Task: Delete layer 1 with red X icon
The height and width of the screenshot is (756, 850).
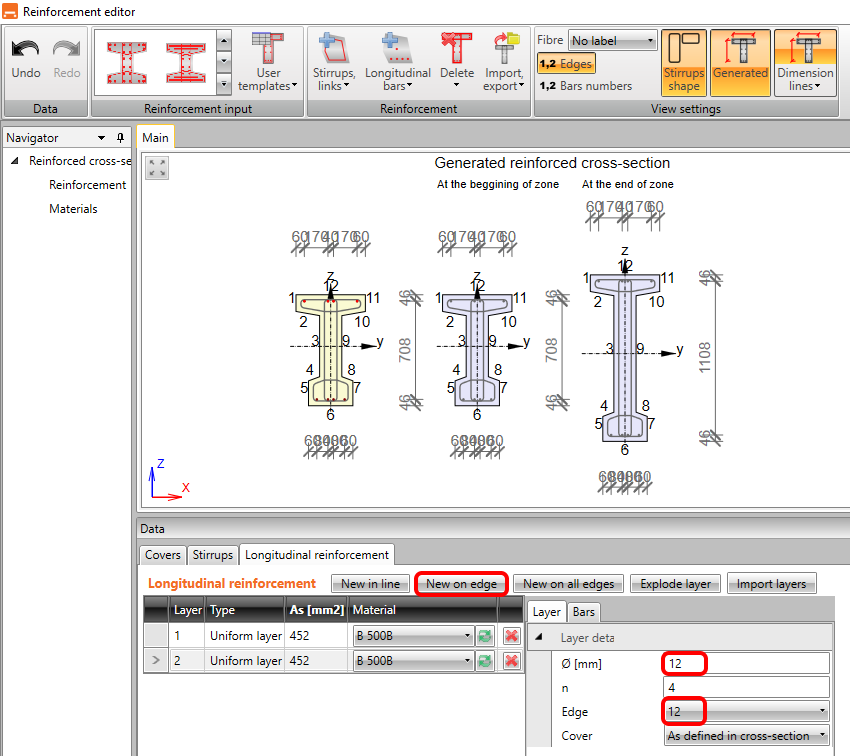Action: (x=511, y=635)
